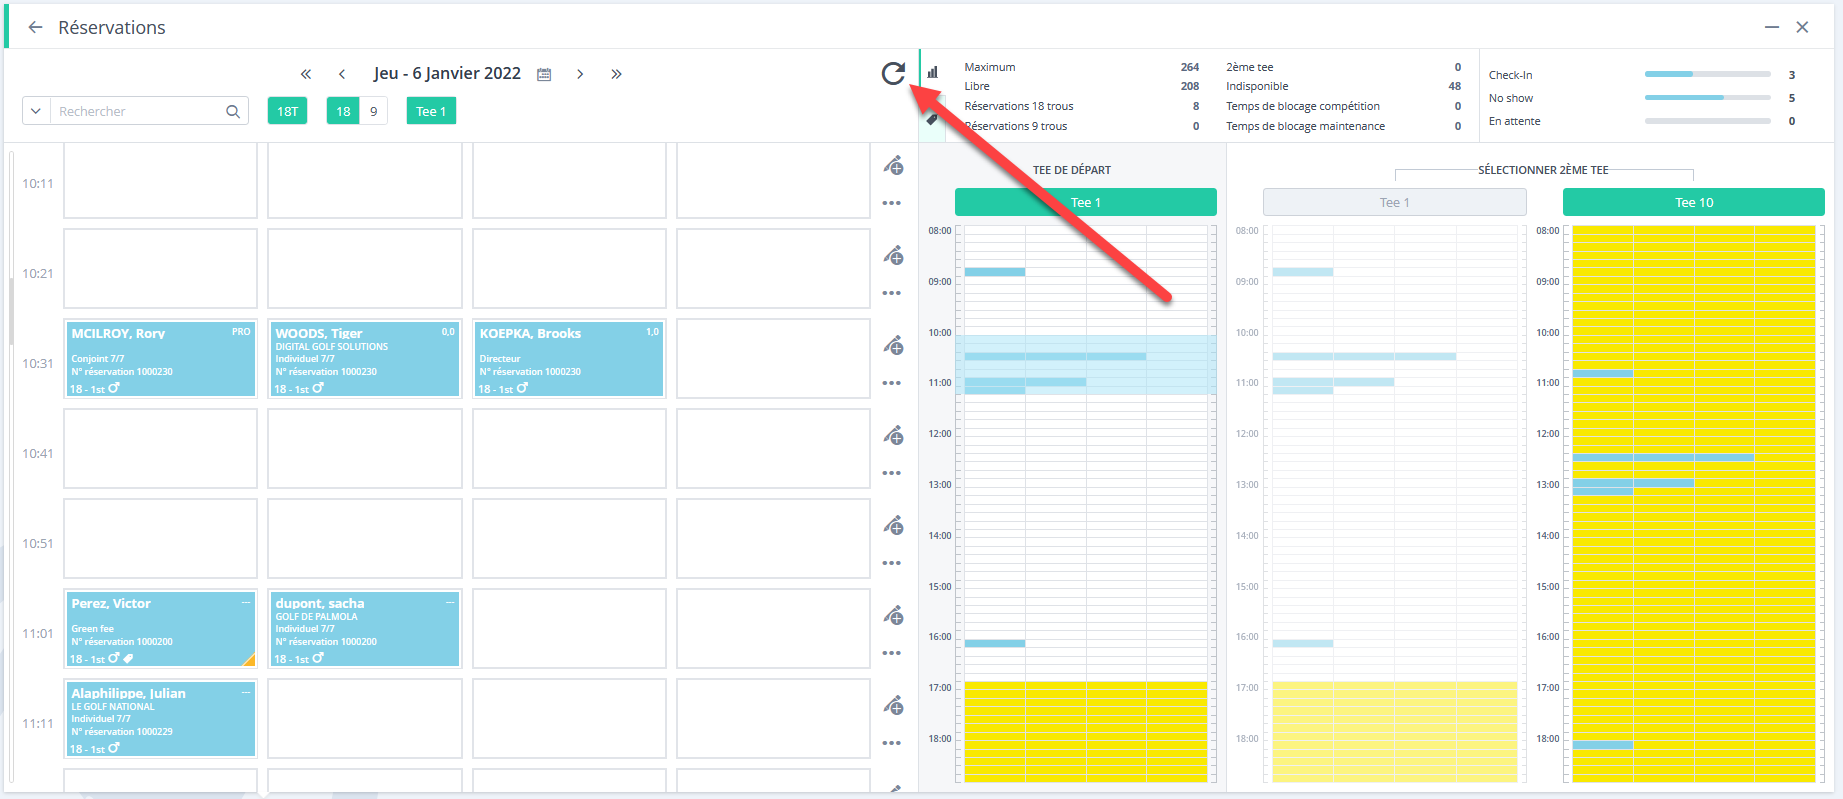Minimize the Réservations window
The image size is (1843, 799).
pos(1772,27)
